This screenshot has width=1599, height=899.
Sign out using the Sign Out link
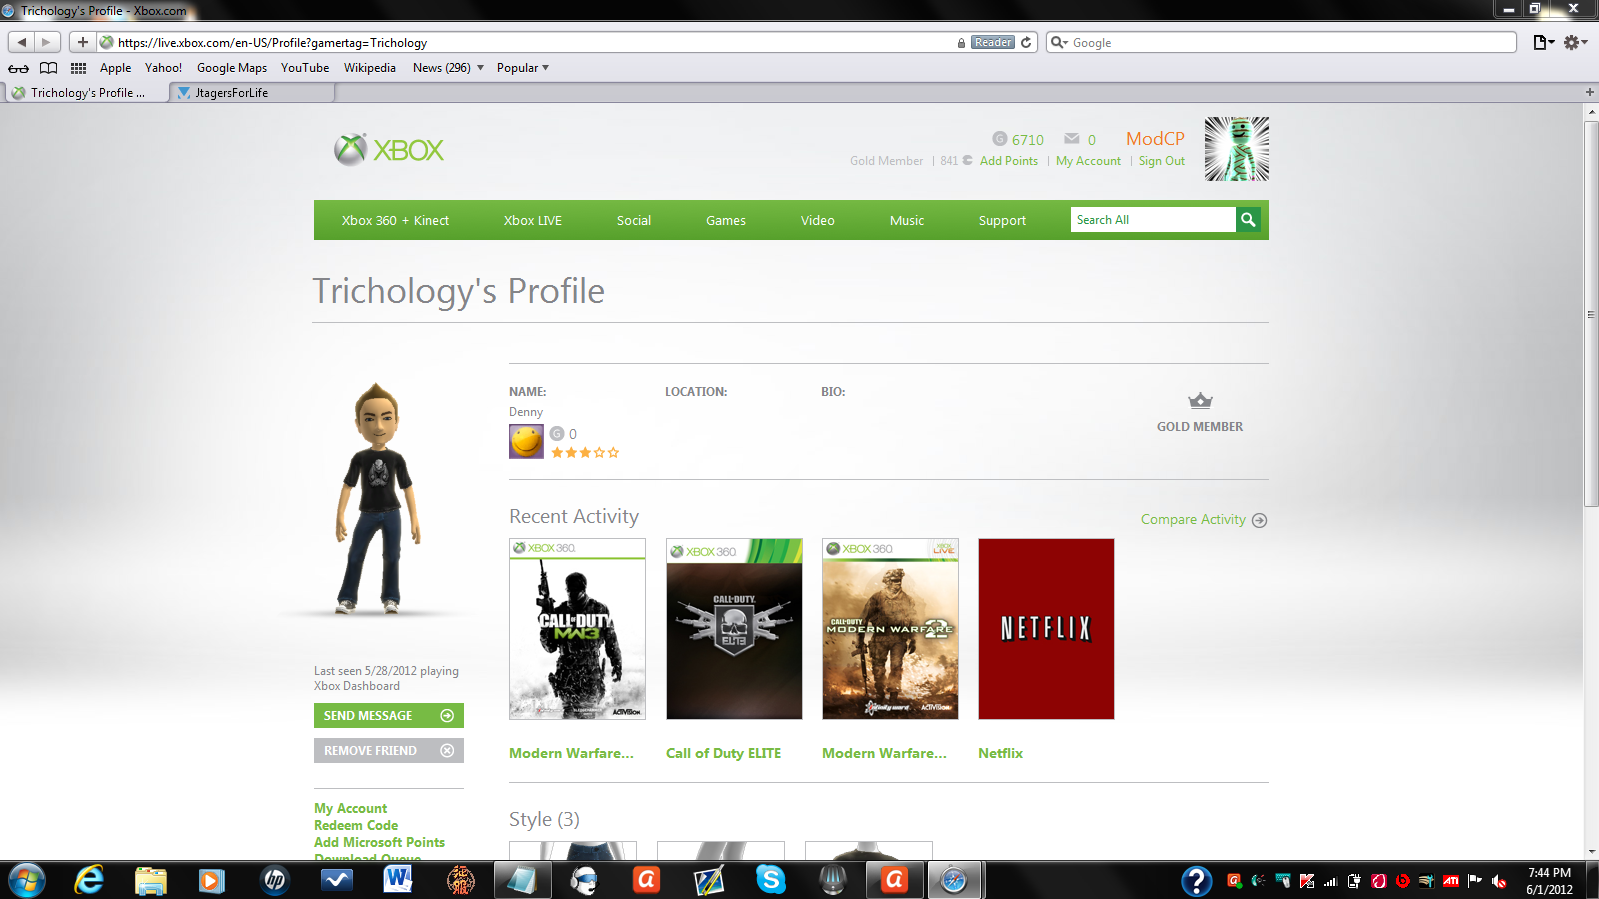[x=1162, y=161]
